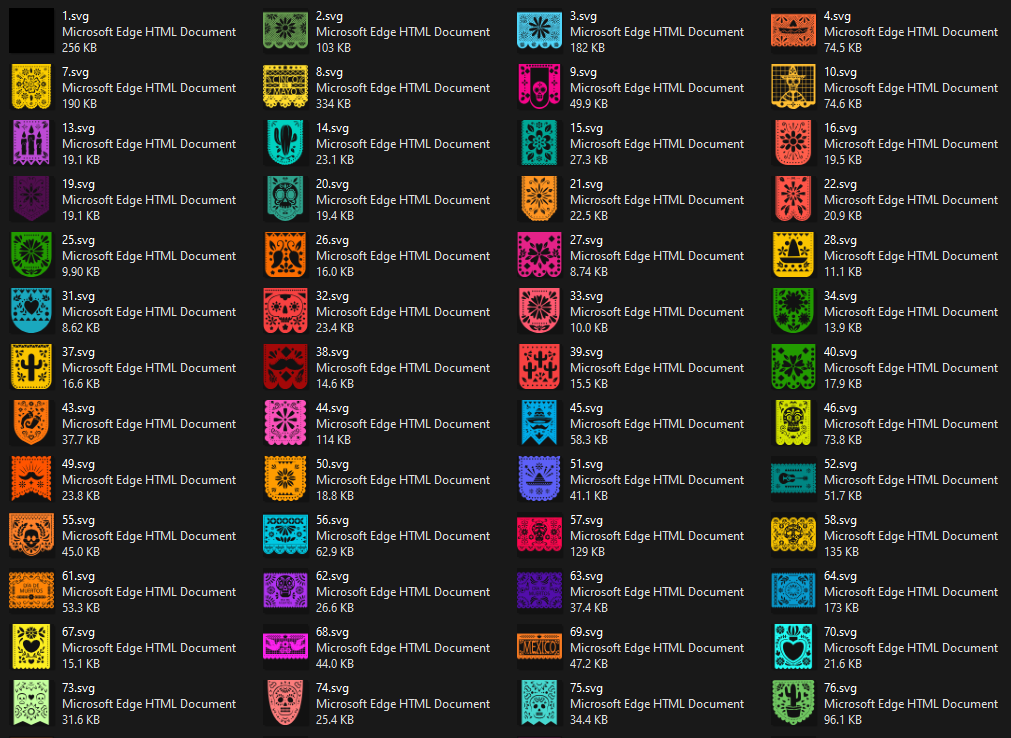Select the file name 25.svg

[78, 240]
